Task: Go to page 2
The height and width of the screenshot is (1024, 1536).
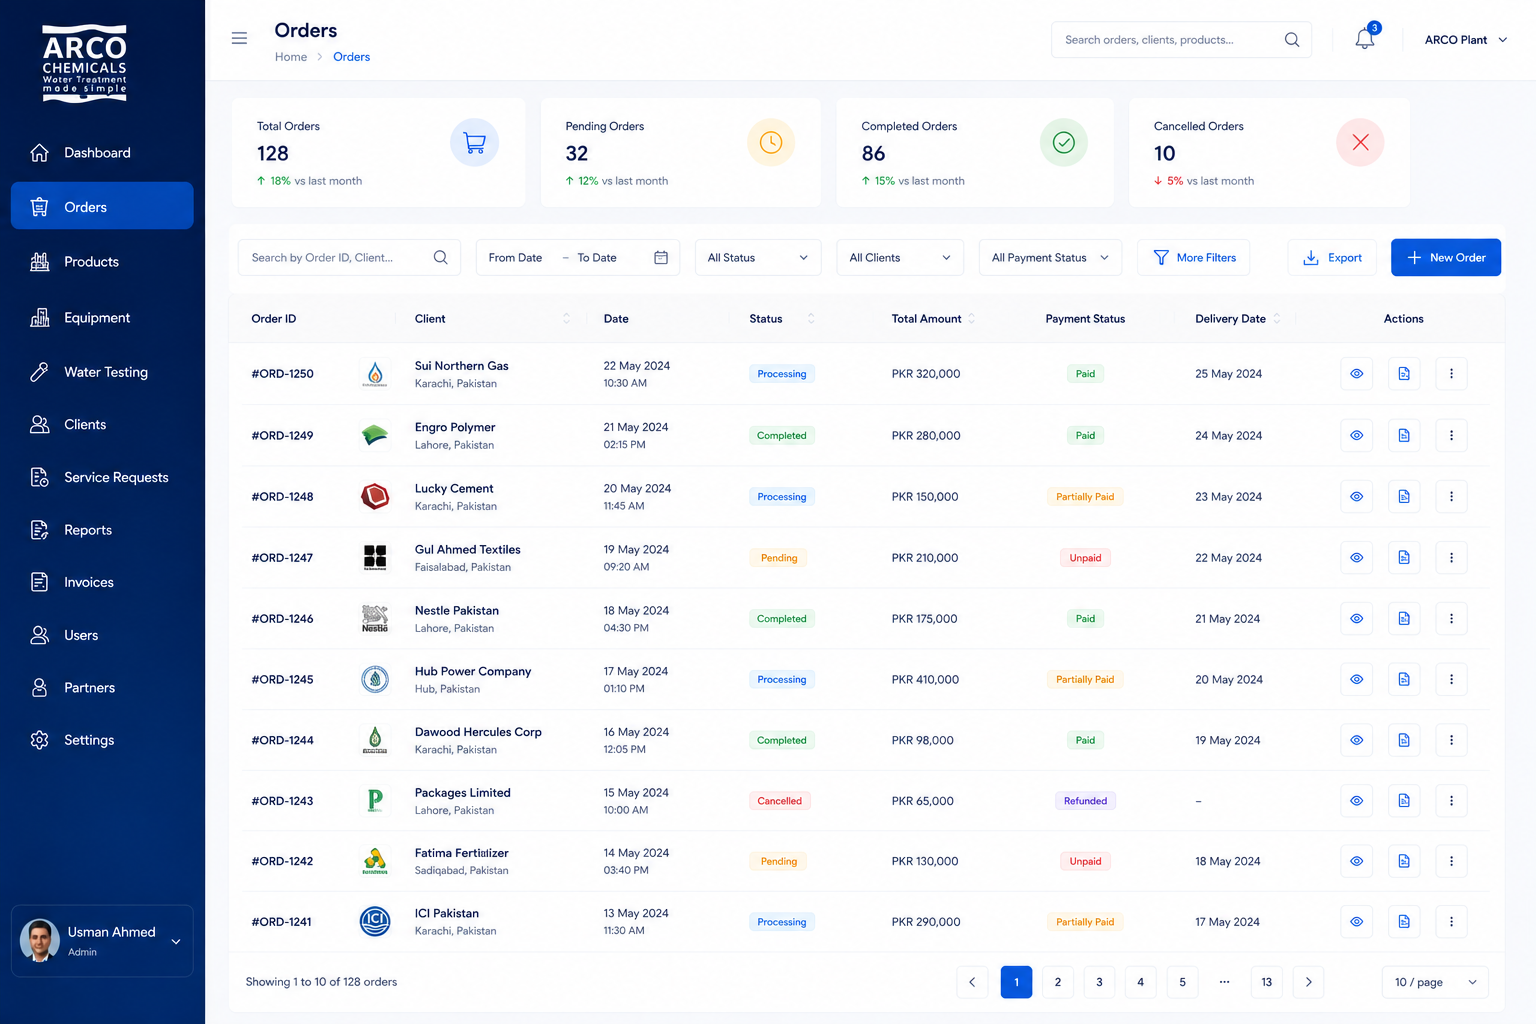Action: coord(1058,982)
